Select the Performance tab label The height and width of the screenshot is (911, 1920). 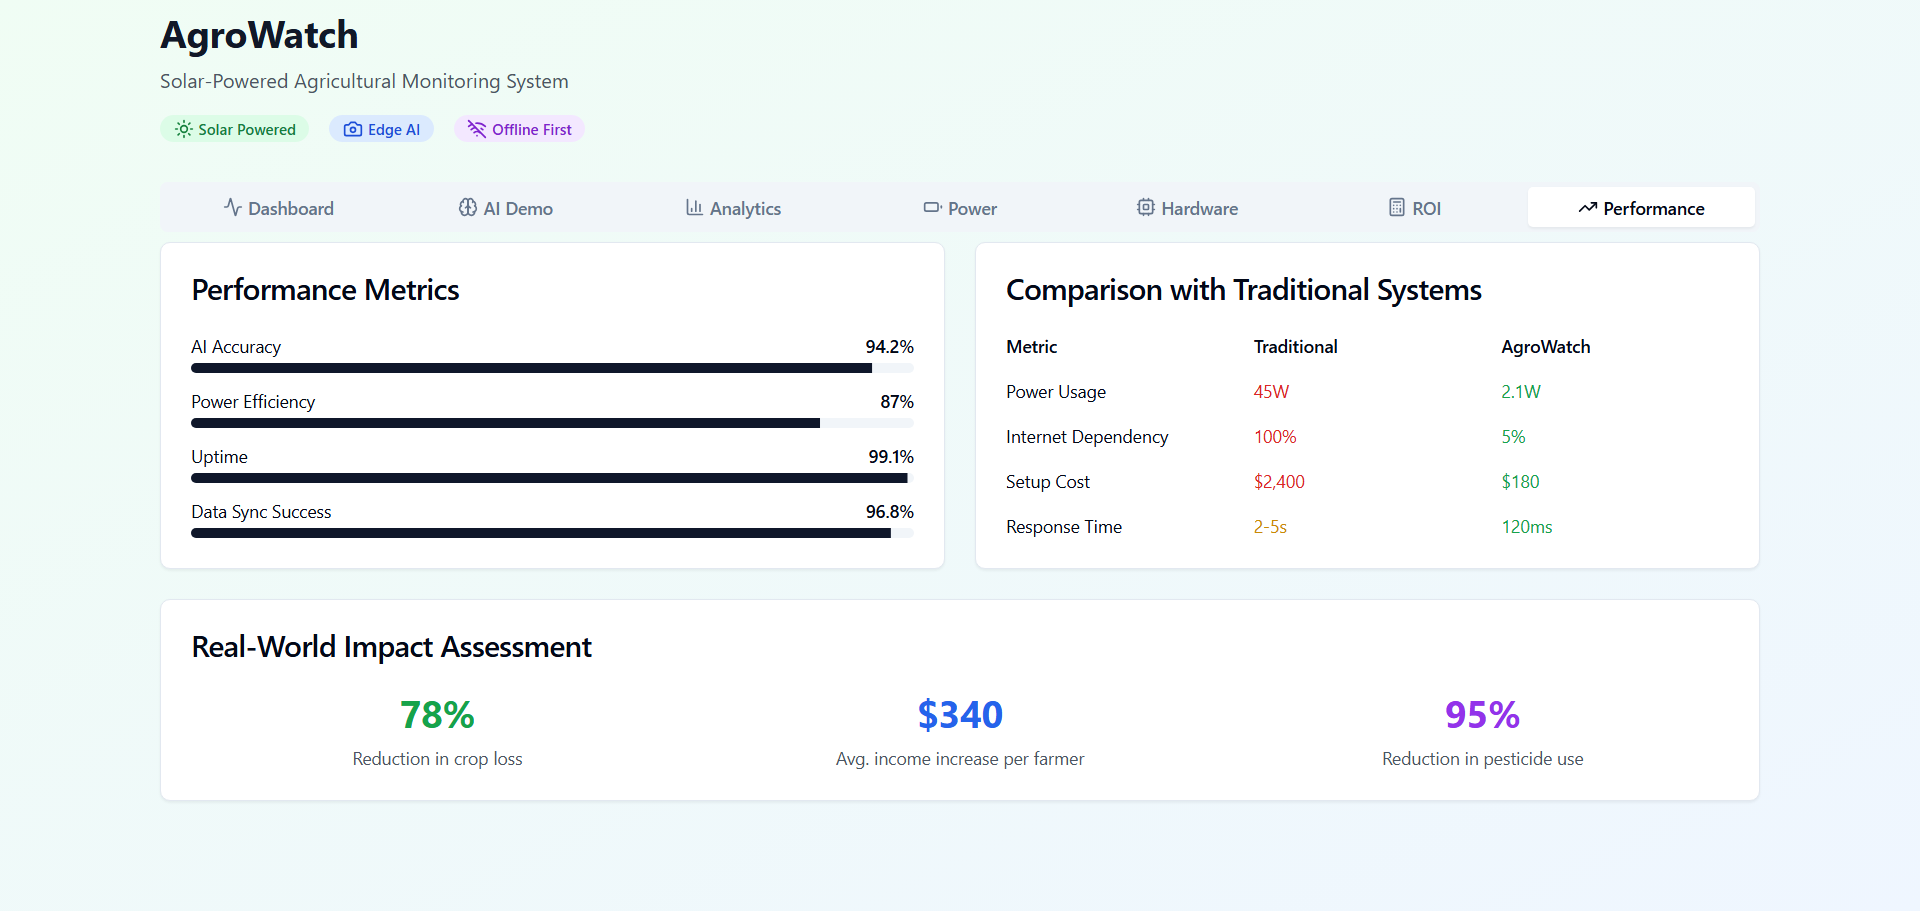(x=1654, y=208)
